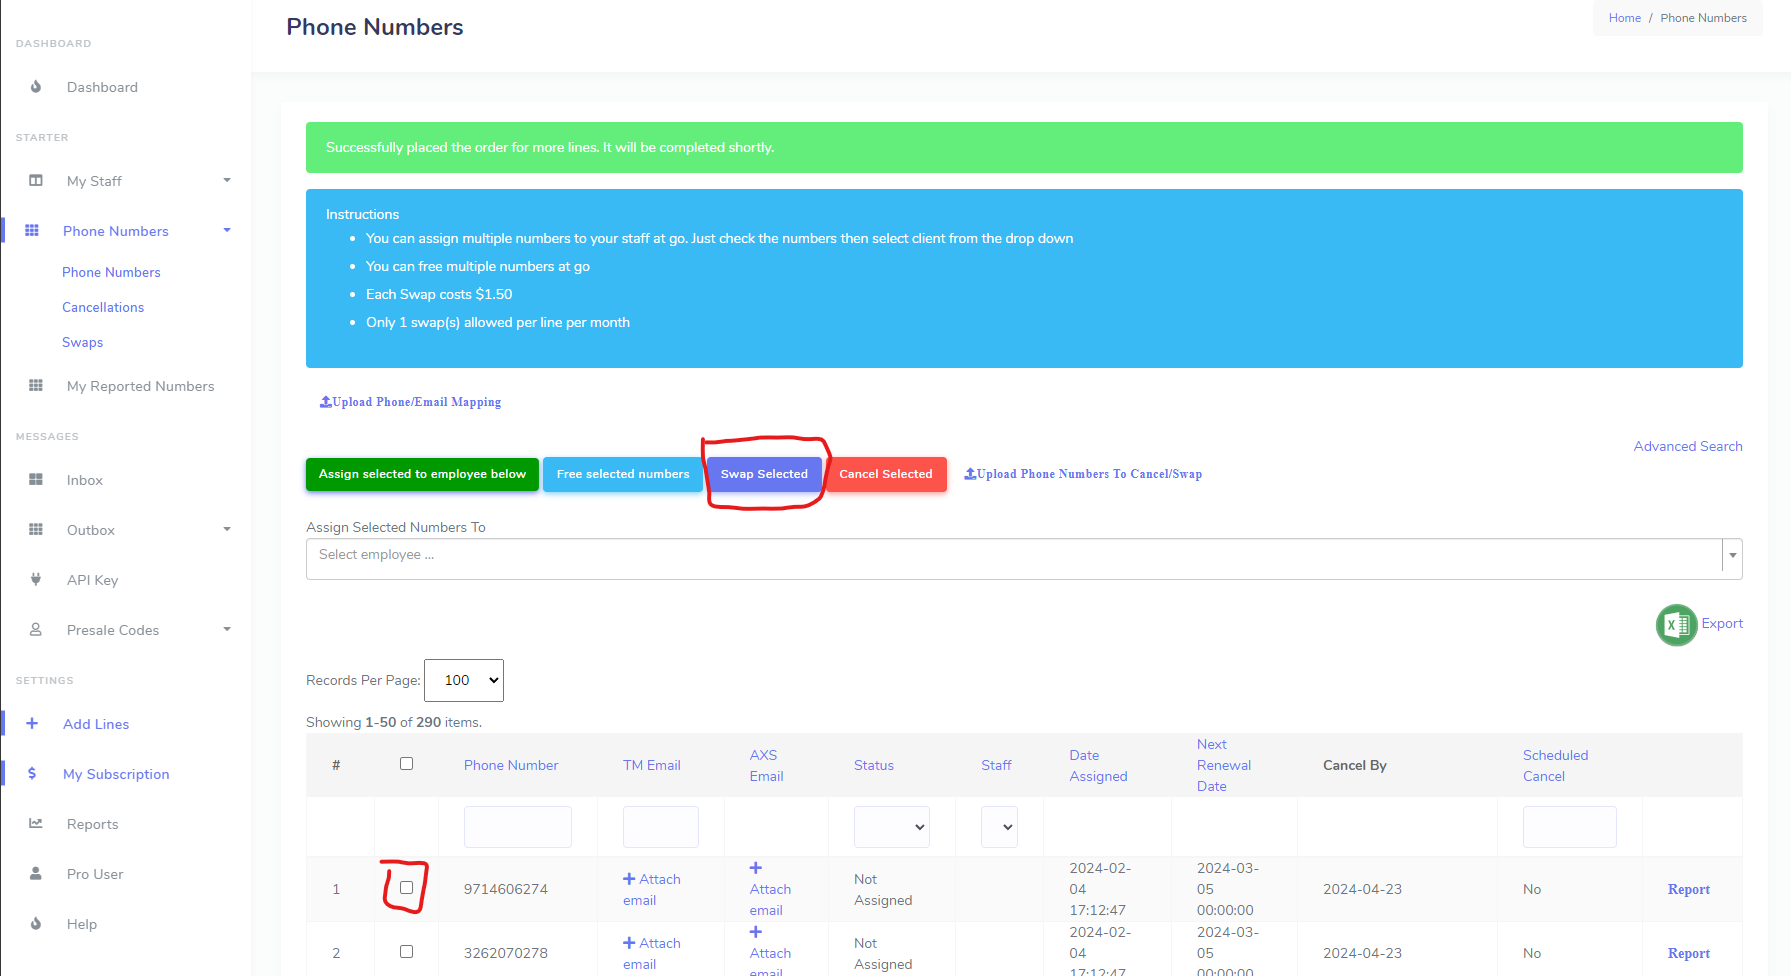Viewport: 1791px width, 976px height.
Task: Click Assign selected to employee below button
Action: [422, 474]
